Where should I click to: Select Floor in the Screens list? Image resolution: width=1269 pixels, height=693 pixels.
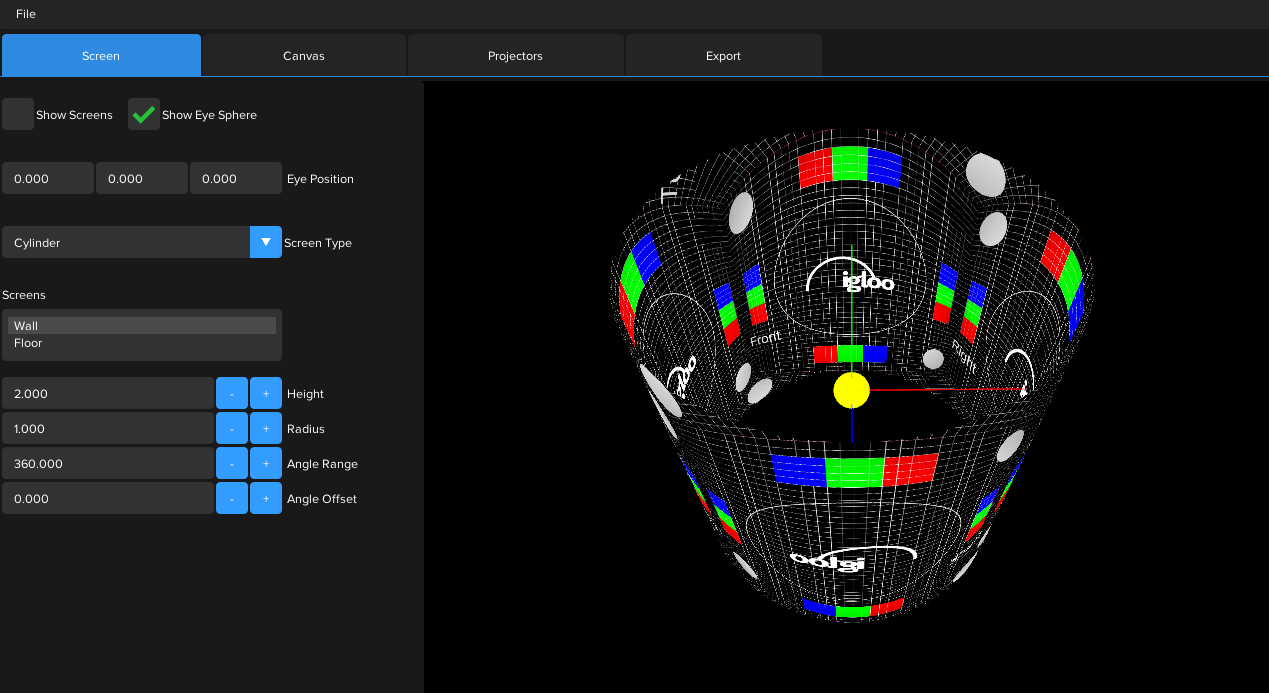tap(28, 343)
